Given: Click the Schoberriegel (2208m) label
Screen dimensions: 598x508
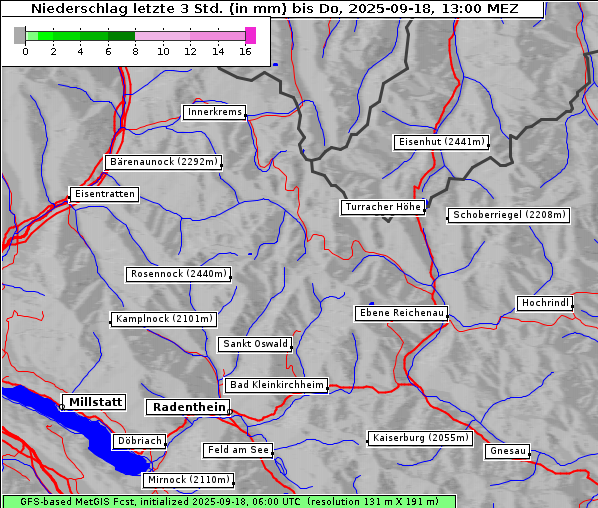Looking at the screenshot, I should tap(508, 215).
